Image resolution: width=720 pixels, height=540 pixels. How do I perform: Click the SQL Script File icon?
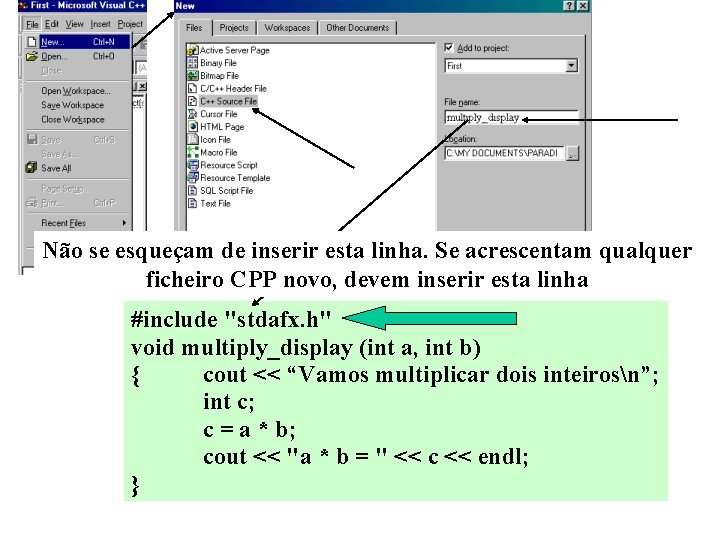pyautogui.click(x=193, y=191)
